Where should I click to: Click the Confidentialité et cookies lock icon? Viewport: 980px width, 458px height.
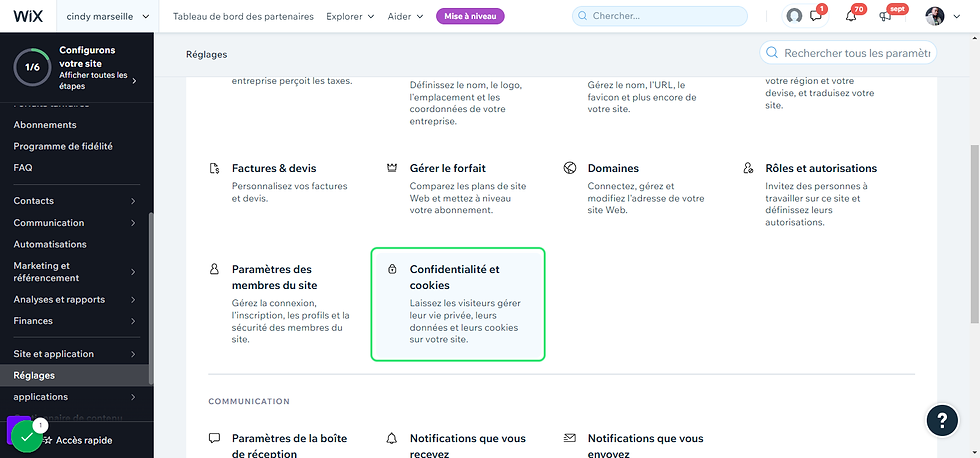click(x=392, y=269)
